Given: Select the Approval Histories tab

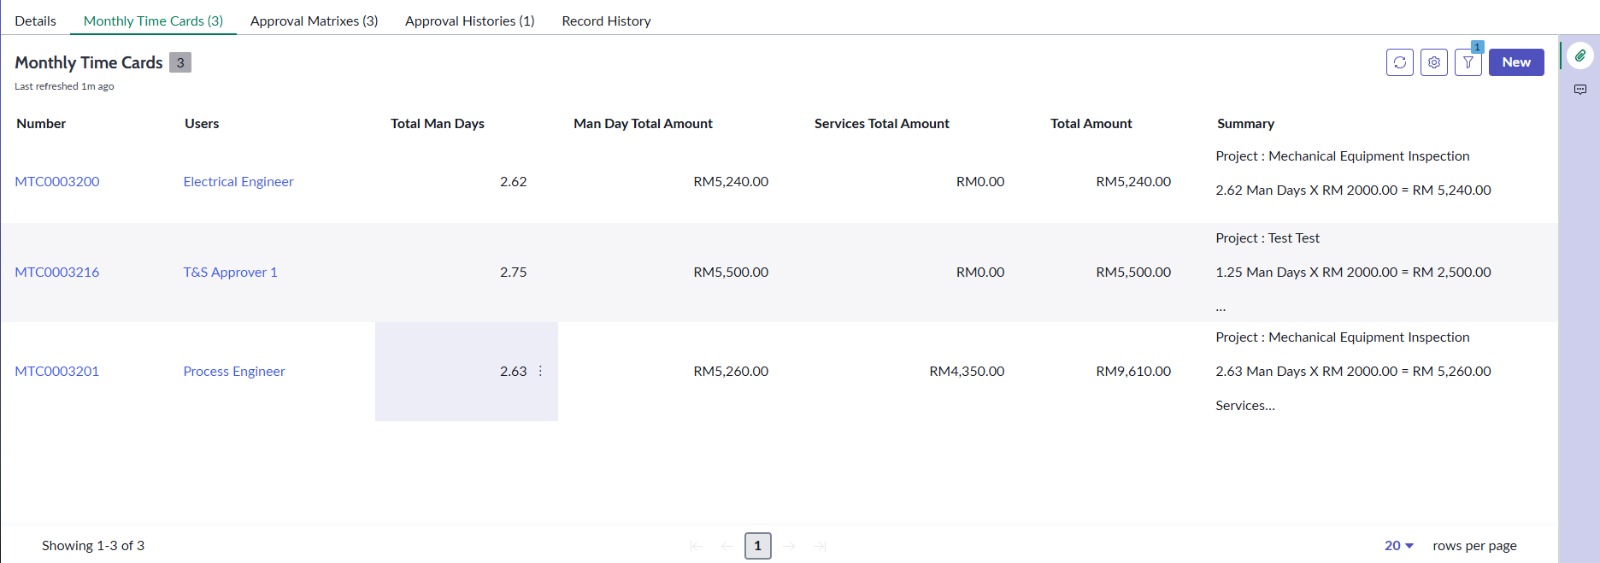Looking at the screenshot, I should point(469,21).
